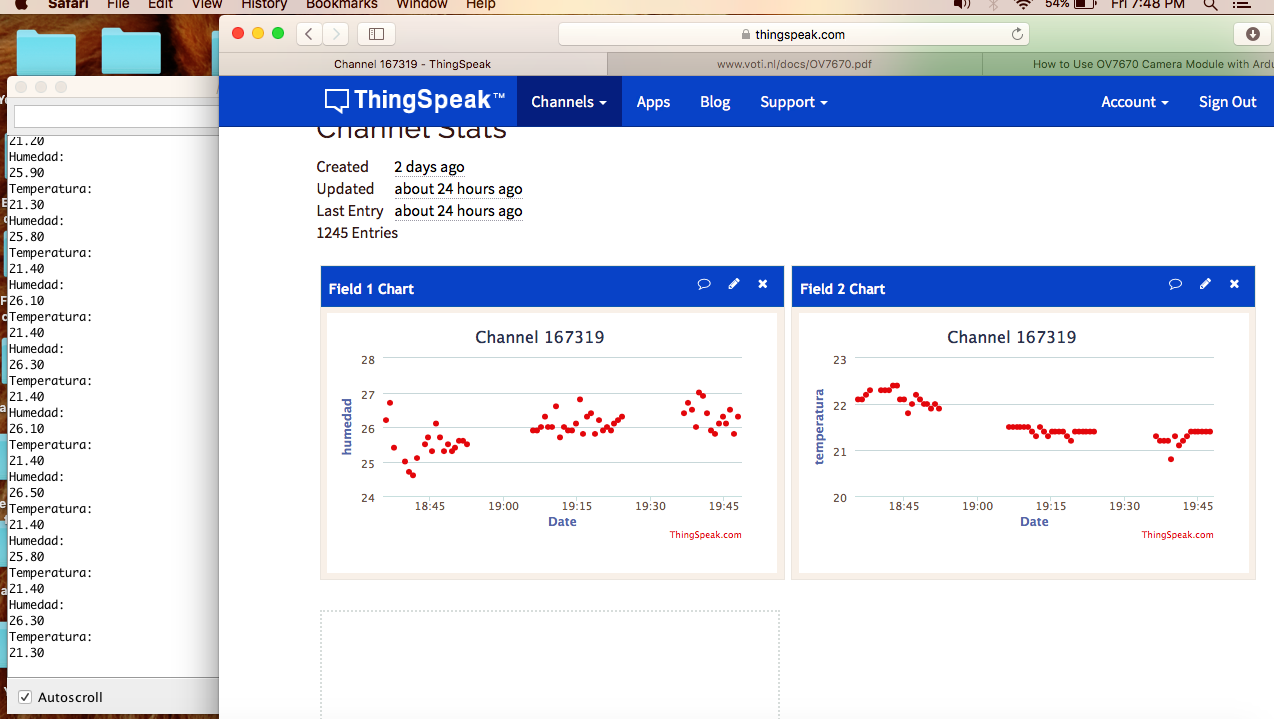The image size is (1274, 719).
Task: Remove Field 1 Chart using the X icon
Action: tap(762, 284)
